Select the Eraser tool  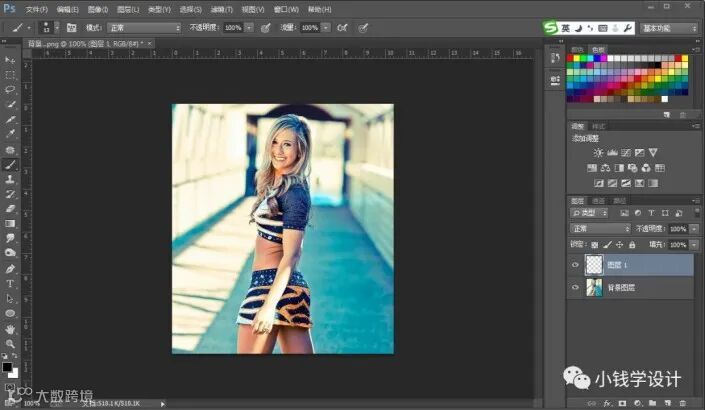[x=10, y=209]
